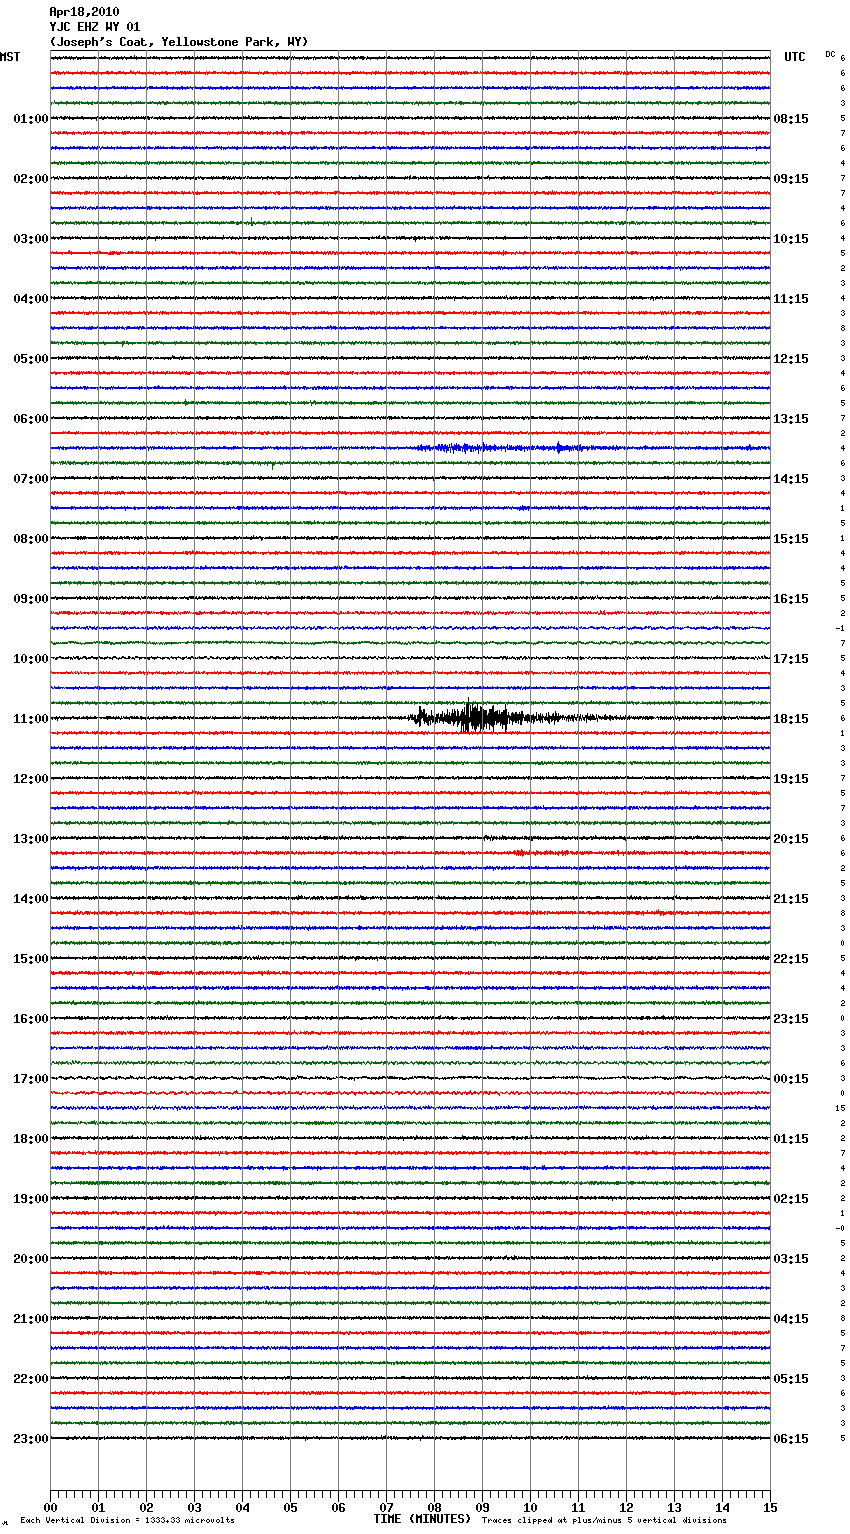Click the 11:15 UTC time label
The image size is (850, 1534).
click(x=791, y=299)
